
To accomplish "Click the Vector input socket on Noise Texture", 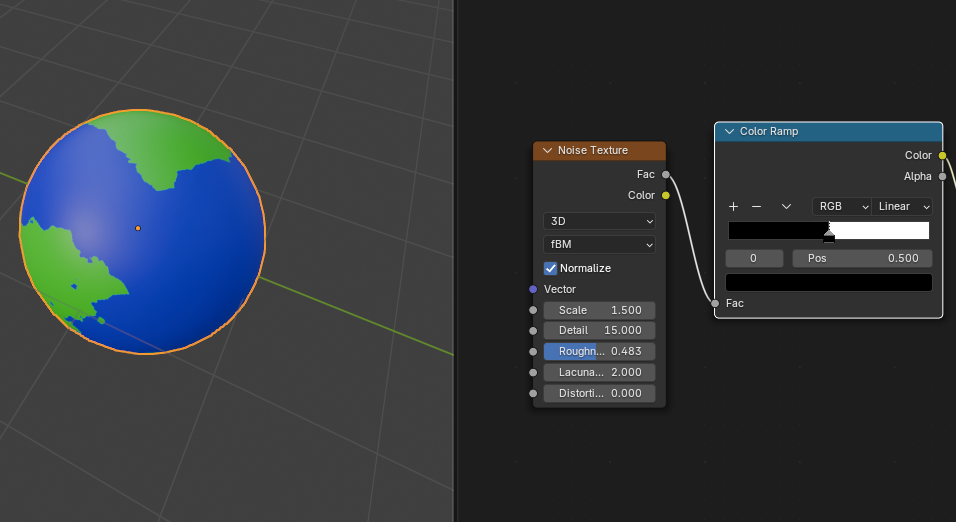I will click(533, 289).
